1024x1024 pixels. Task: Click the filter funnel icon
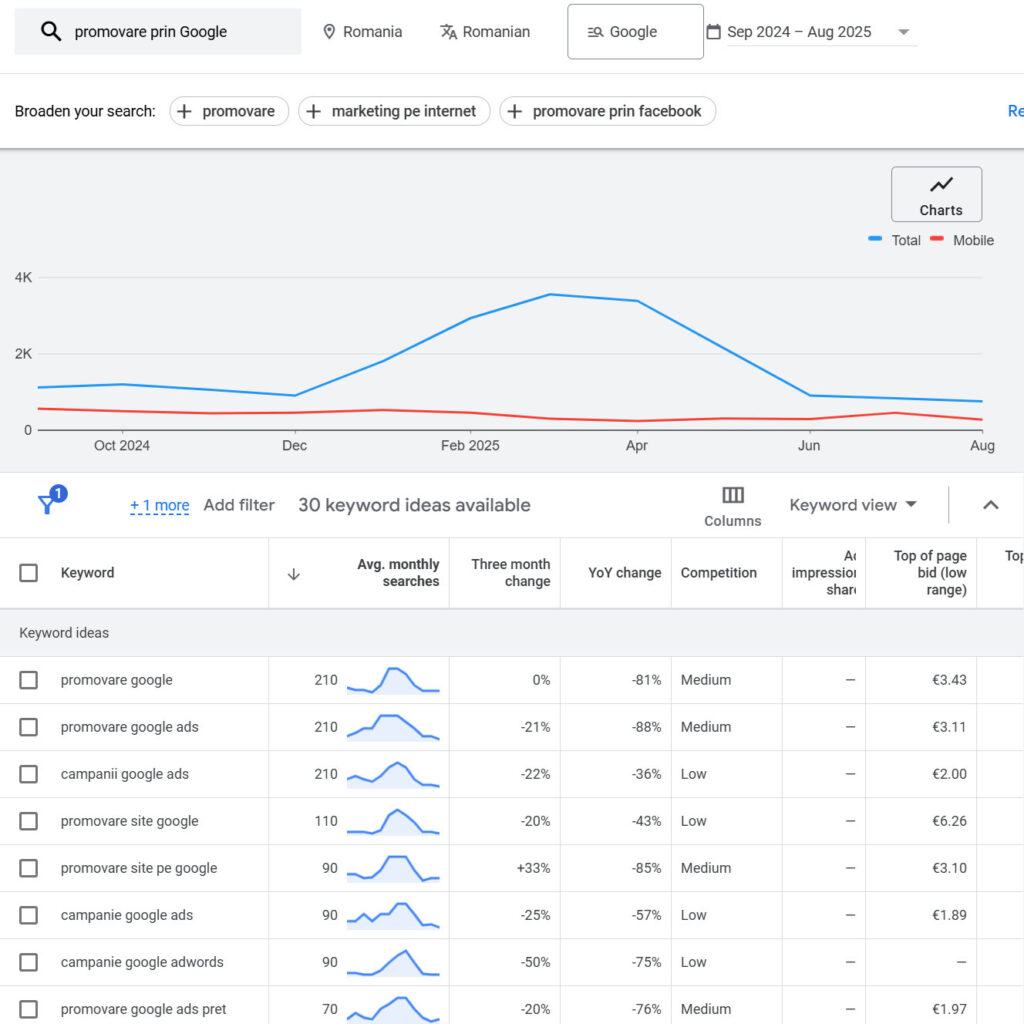[47, 504]
